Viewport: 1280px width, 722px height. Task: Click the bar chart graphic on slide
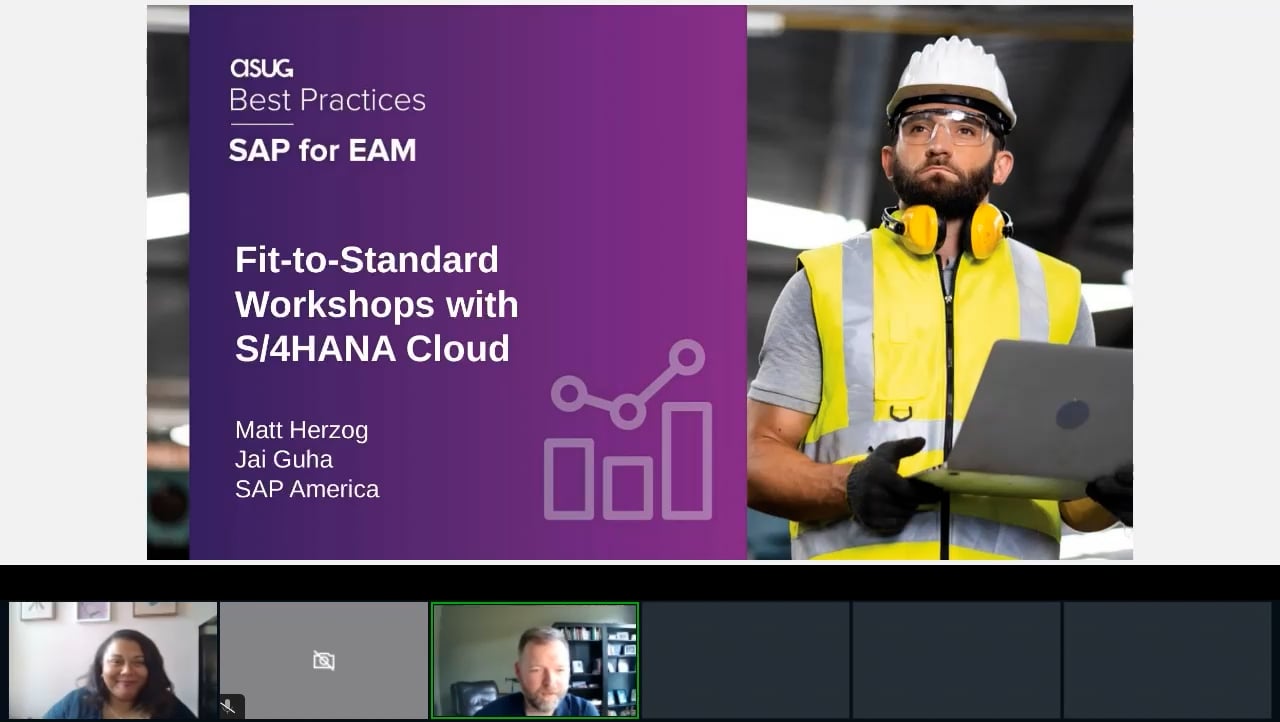629,431
